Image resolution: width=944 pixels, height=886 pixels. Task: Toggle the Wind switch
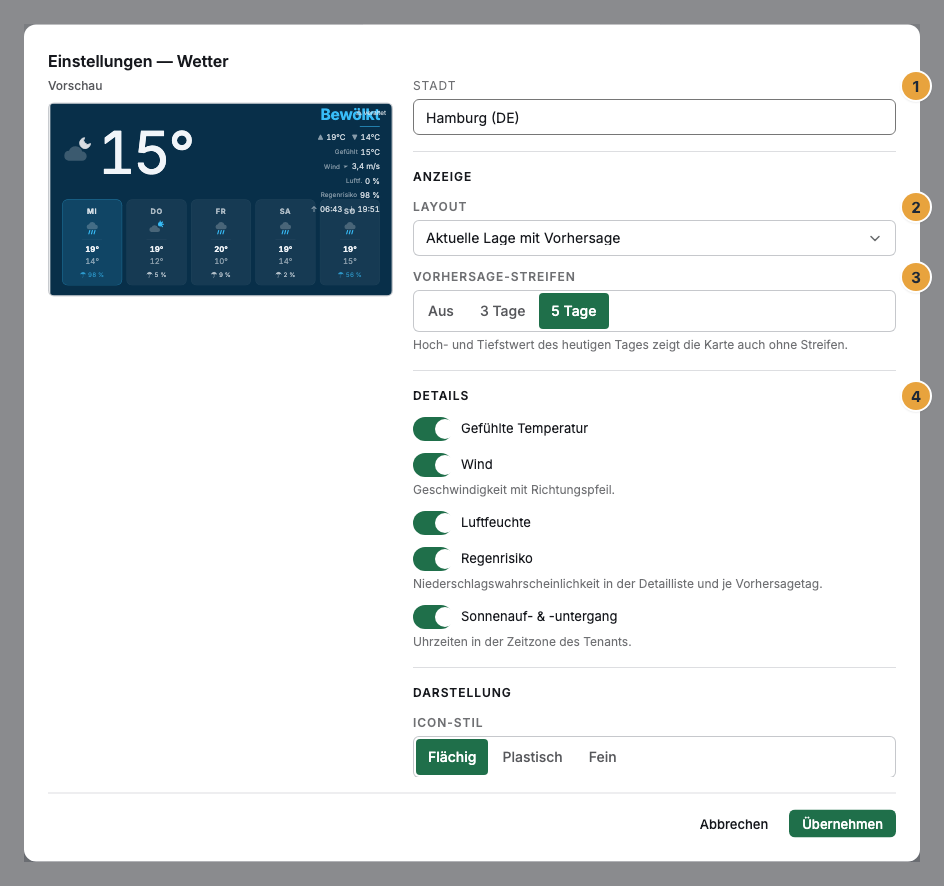431,465
